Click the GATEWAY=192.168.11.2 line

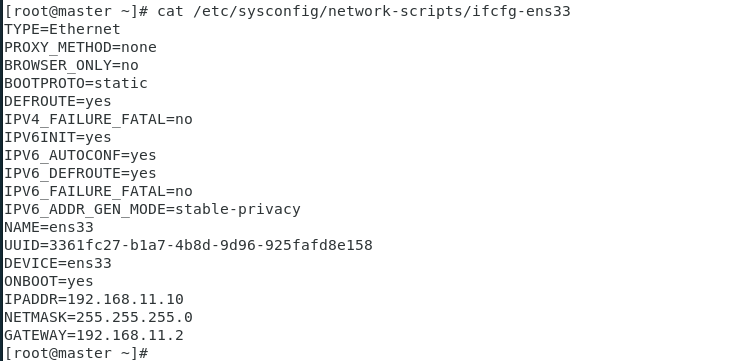coord(94,335)
